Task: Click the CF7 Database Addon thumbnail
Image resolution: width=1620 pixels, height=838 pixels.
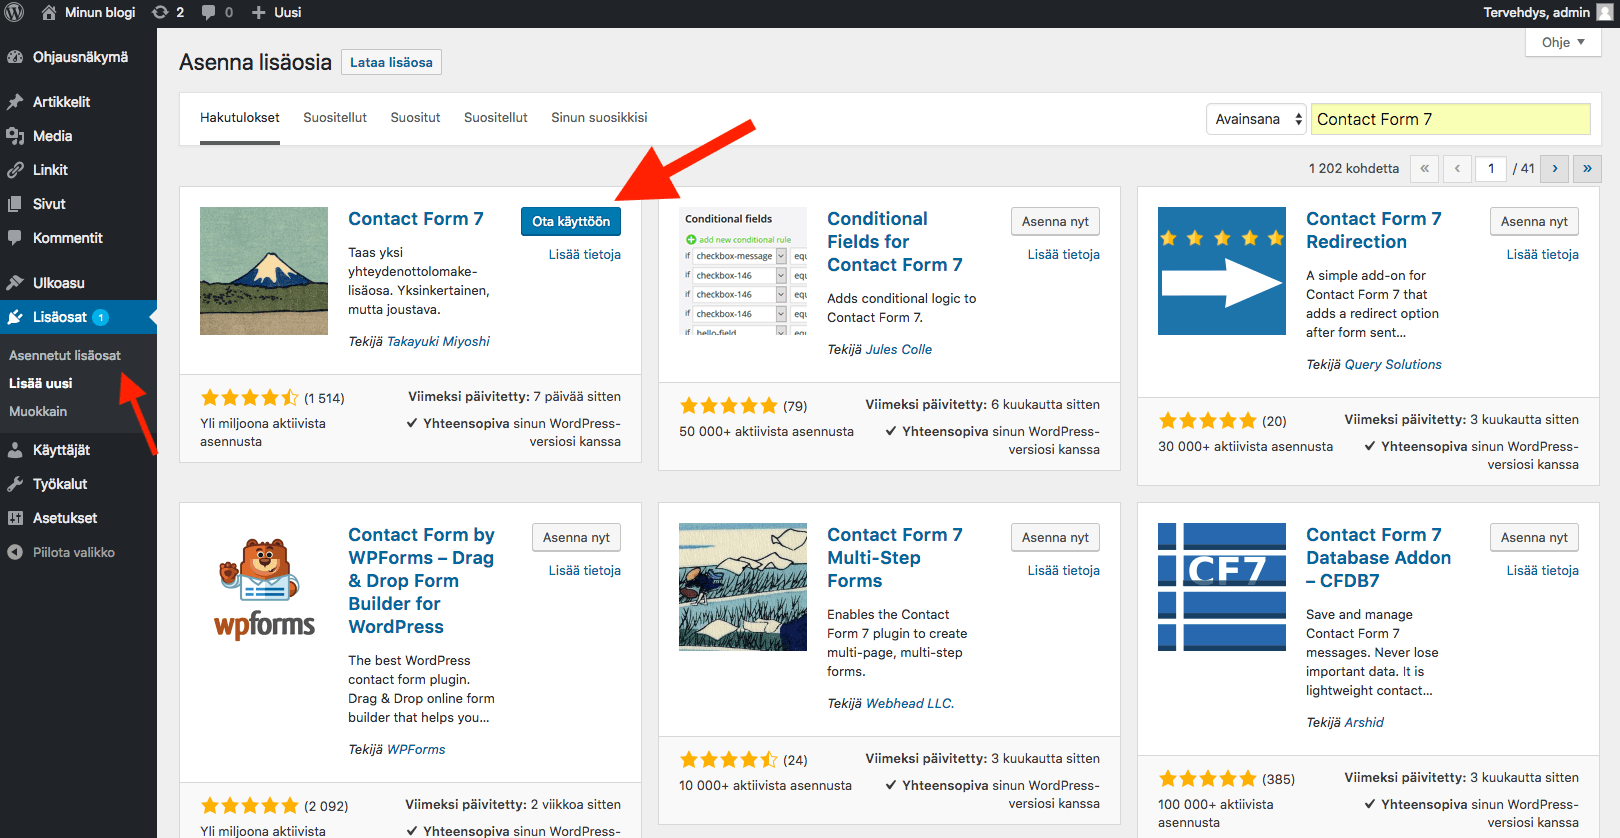Action: [1222, 587]
